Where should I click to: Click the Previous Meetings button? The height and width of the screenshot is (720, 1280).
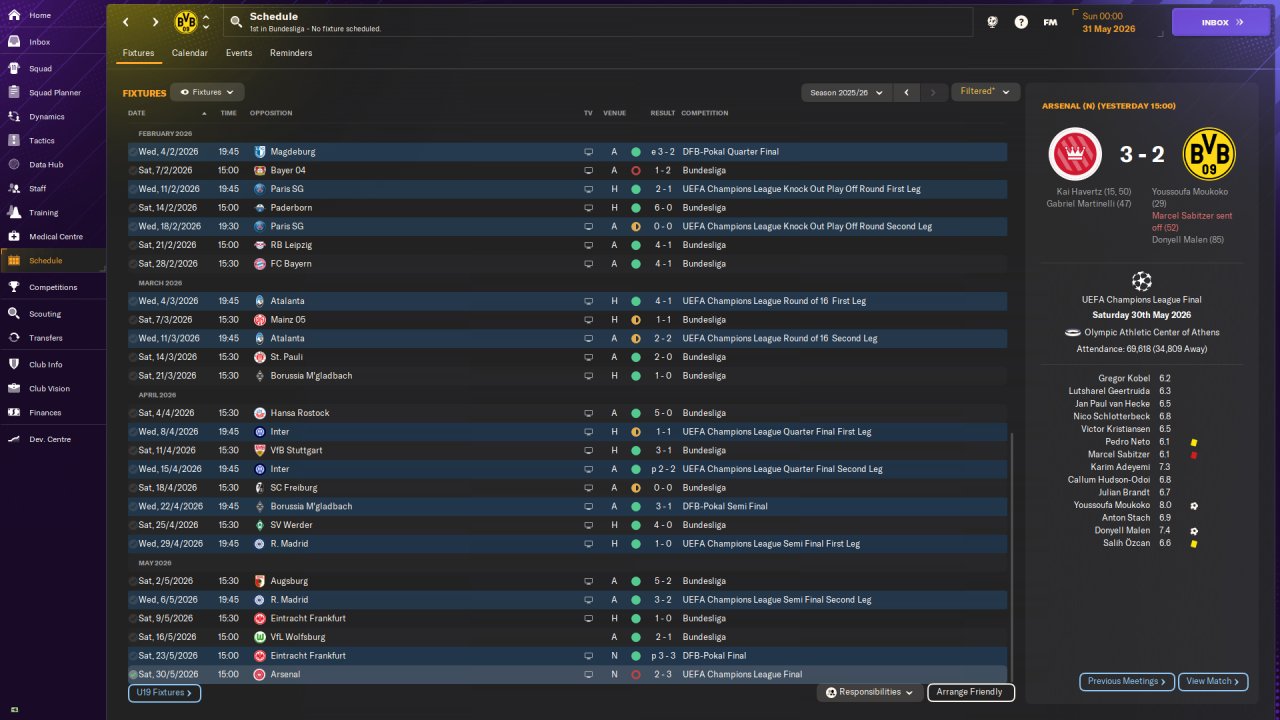[1126, 681]
